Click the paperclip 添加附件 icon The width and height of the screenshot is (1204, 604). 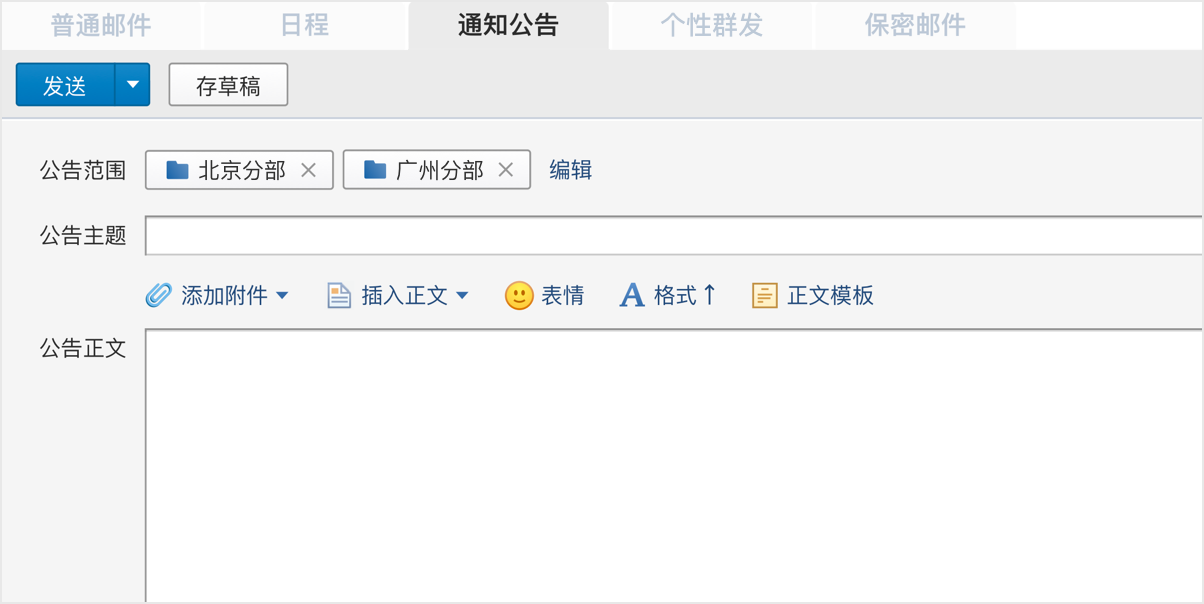coord(159,295)
